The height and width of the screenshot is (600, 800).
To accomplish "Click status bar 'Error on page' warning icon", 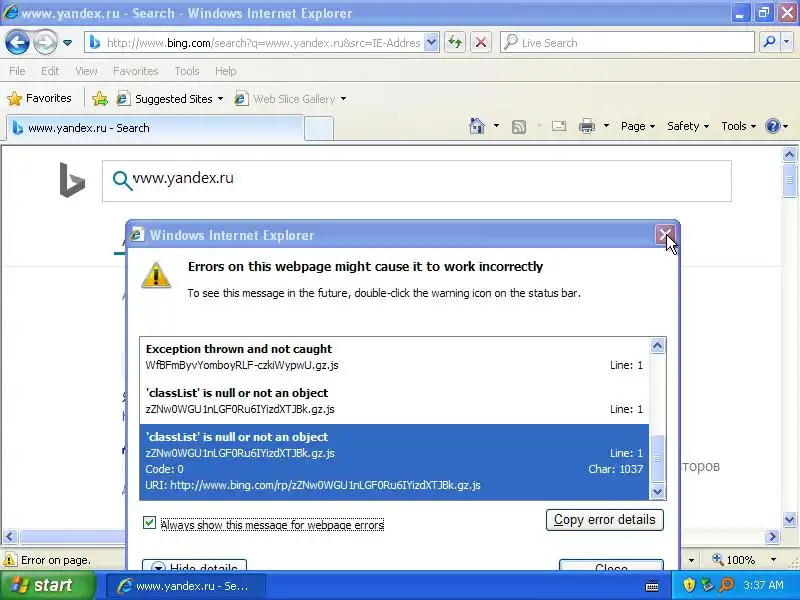I will point(10,560).
